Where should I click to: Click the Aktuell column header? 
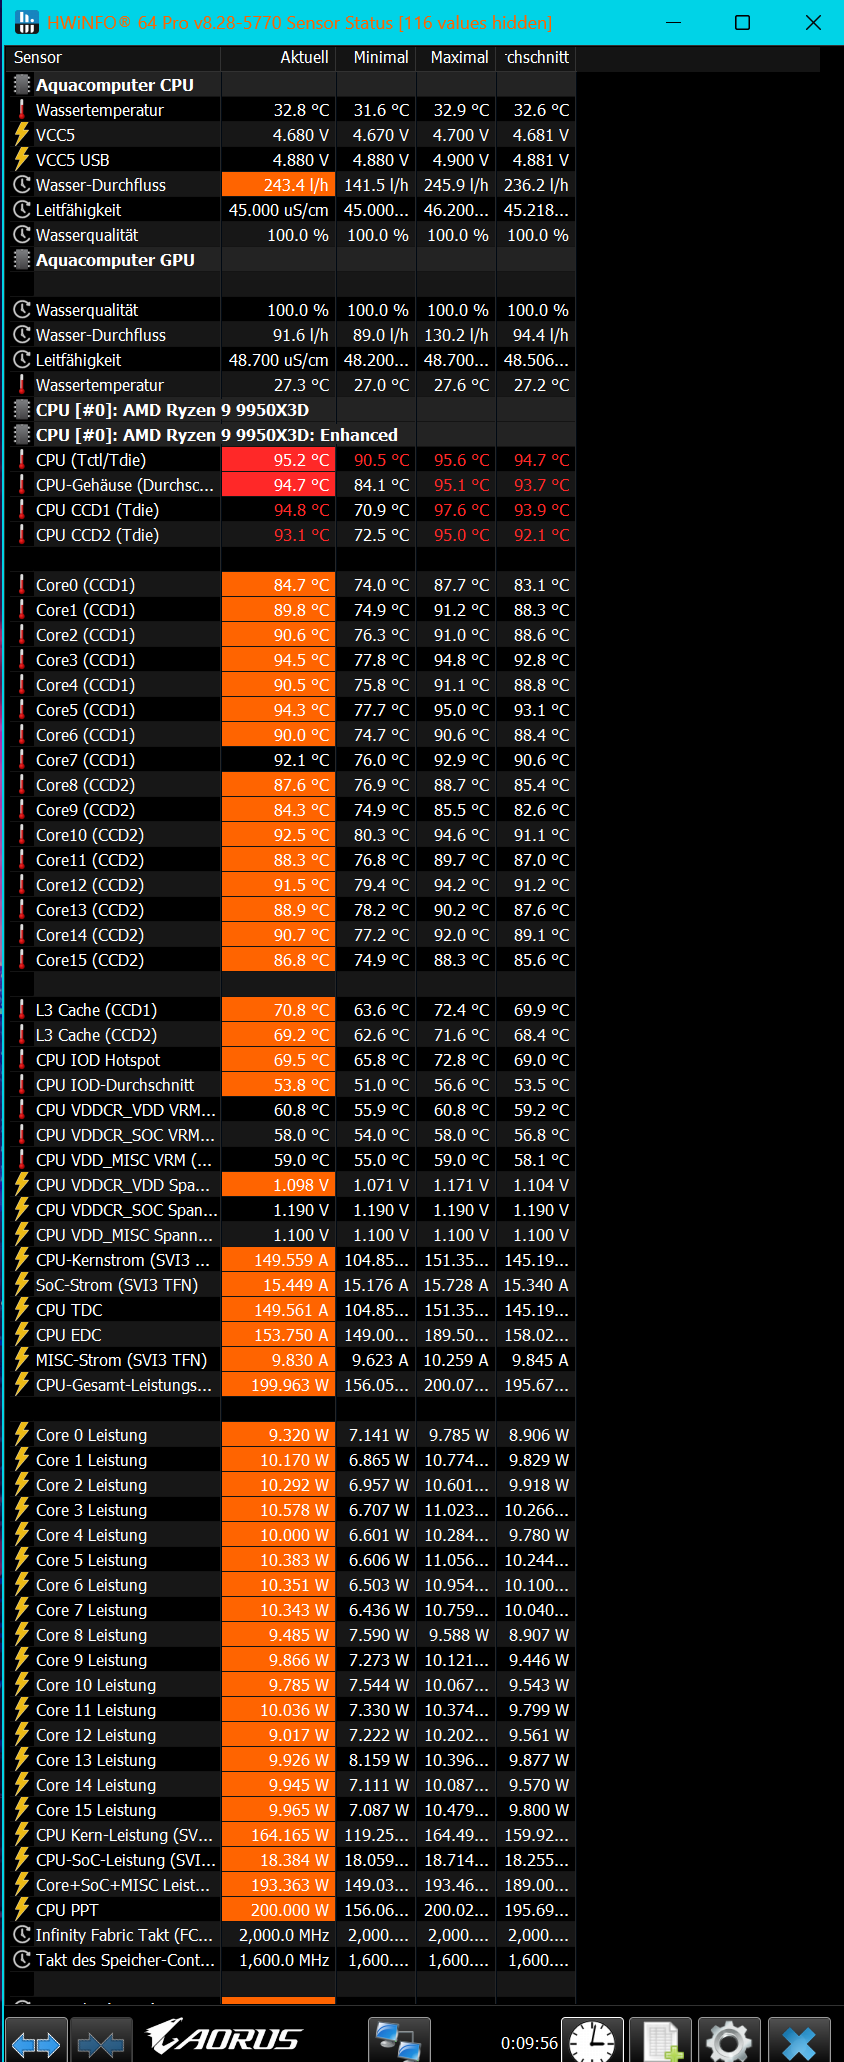(x=278, y=58)
